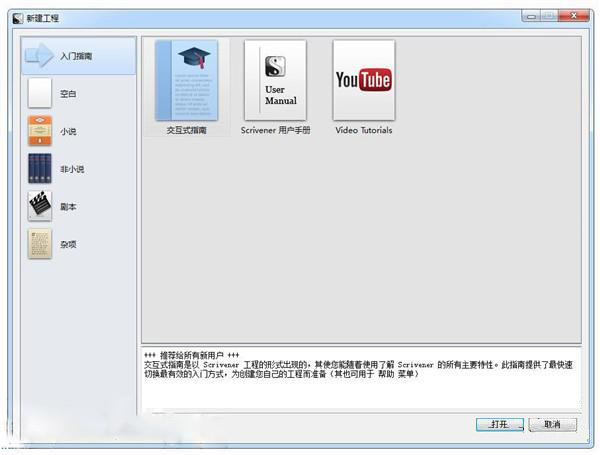
Task: Click the 小说 category label
Action: click(x=68, y=131)
